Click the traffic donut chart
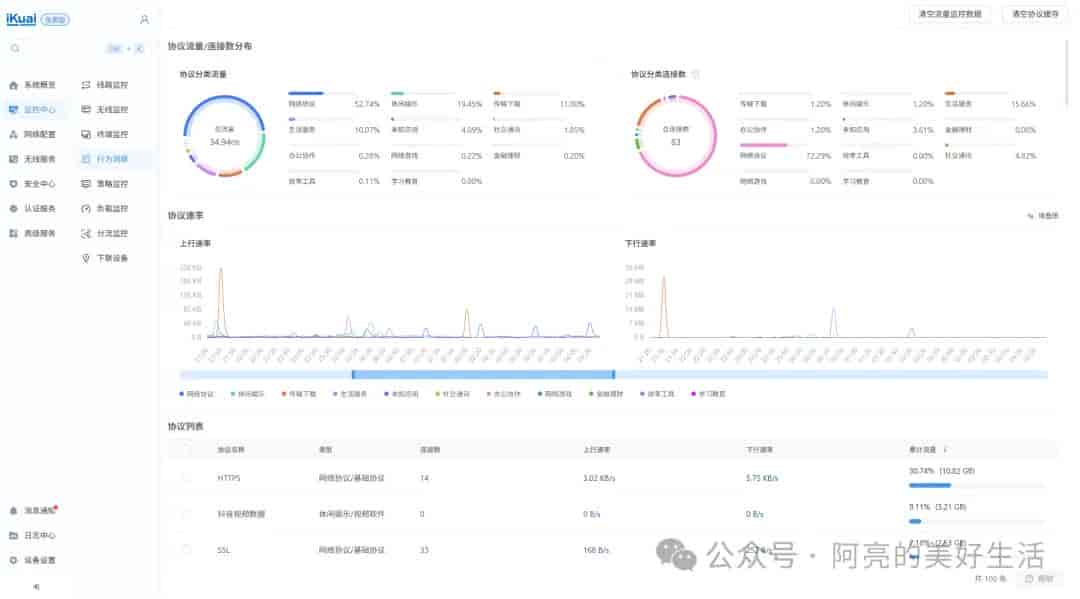Image resolution: width=1080 pixels, height=599 pixels. (225, 136)
